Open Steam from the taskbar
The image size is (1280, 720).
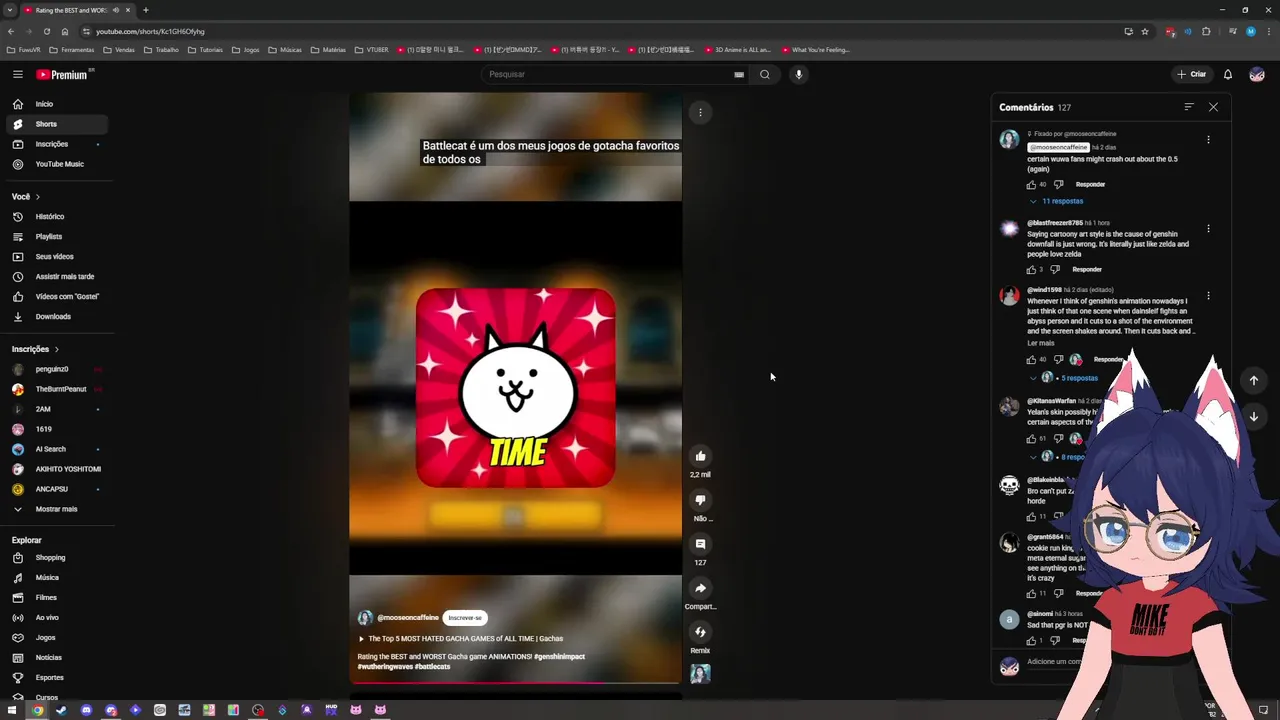pyautogui.click(x=61, y=710)
